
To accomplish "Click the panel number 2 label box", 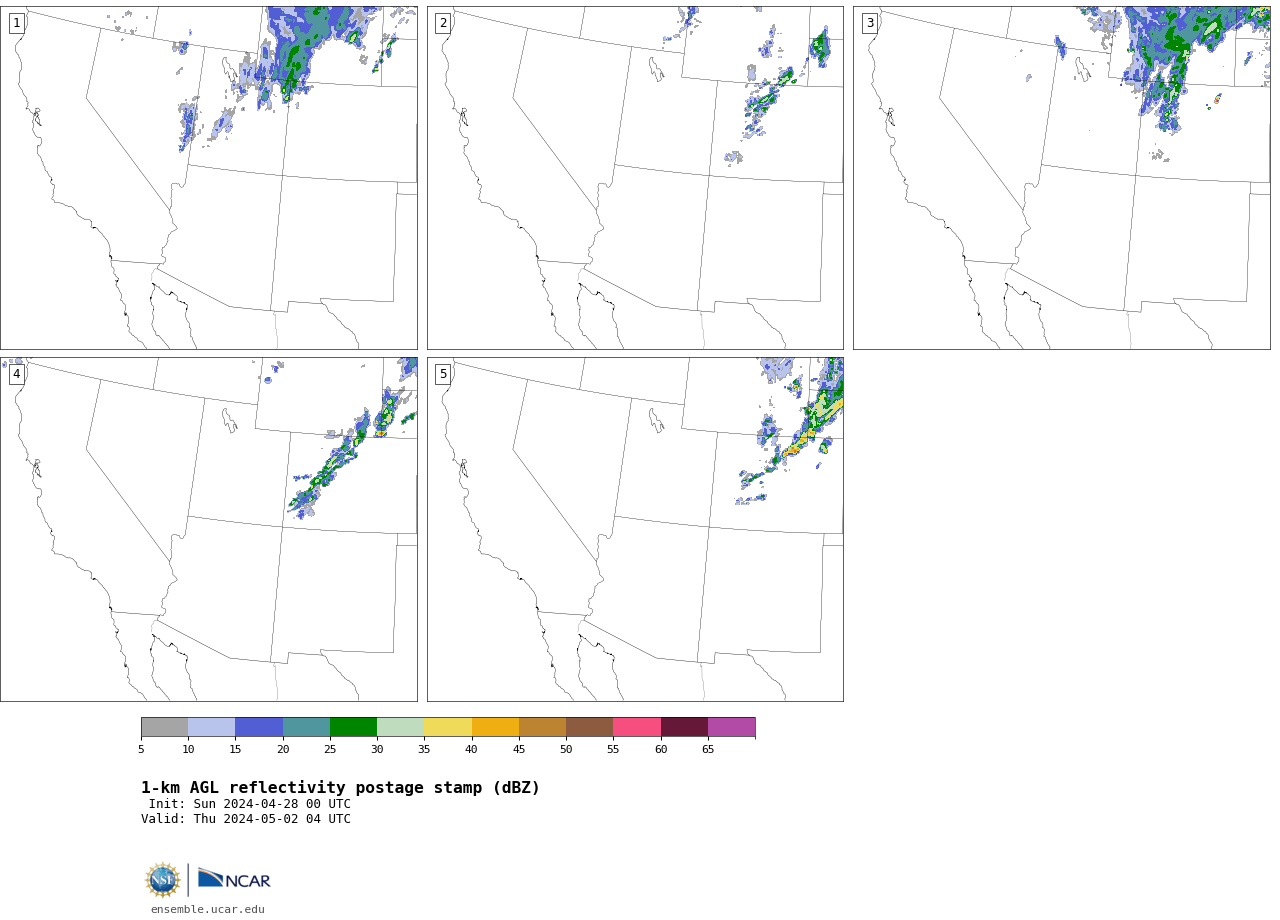I will [443, 23].
